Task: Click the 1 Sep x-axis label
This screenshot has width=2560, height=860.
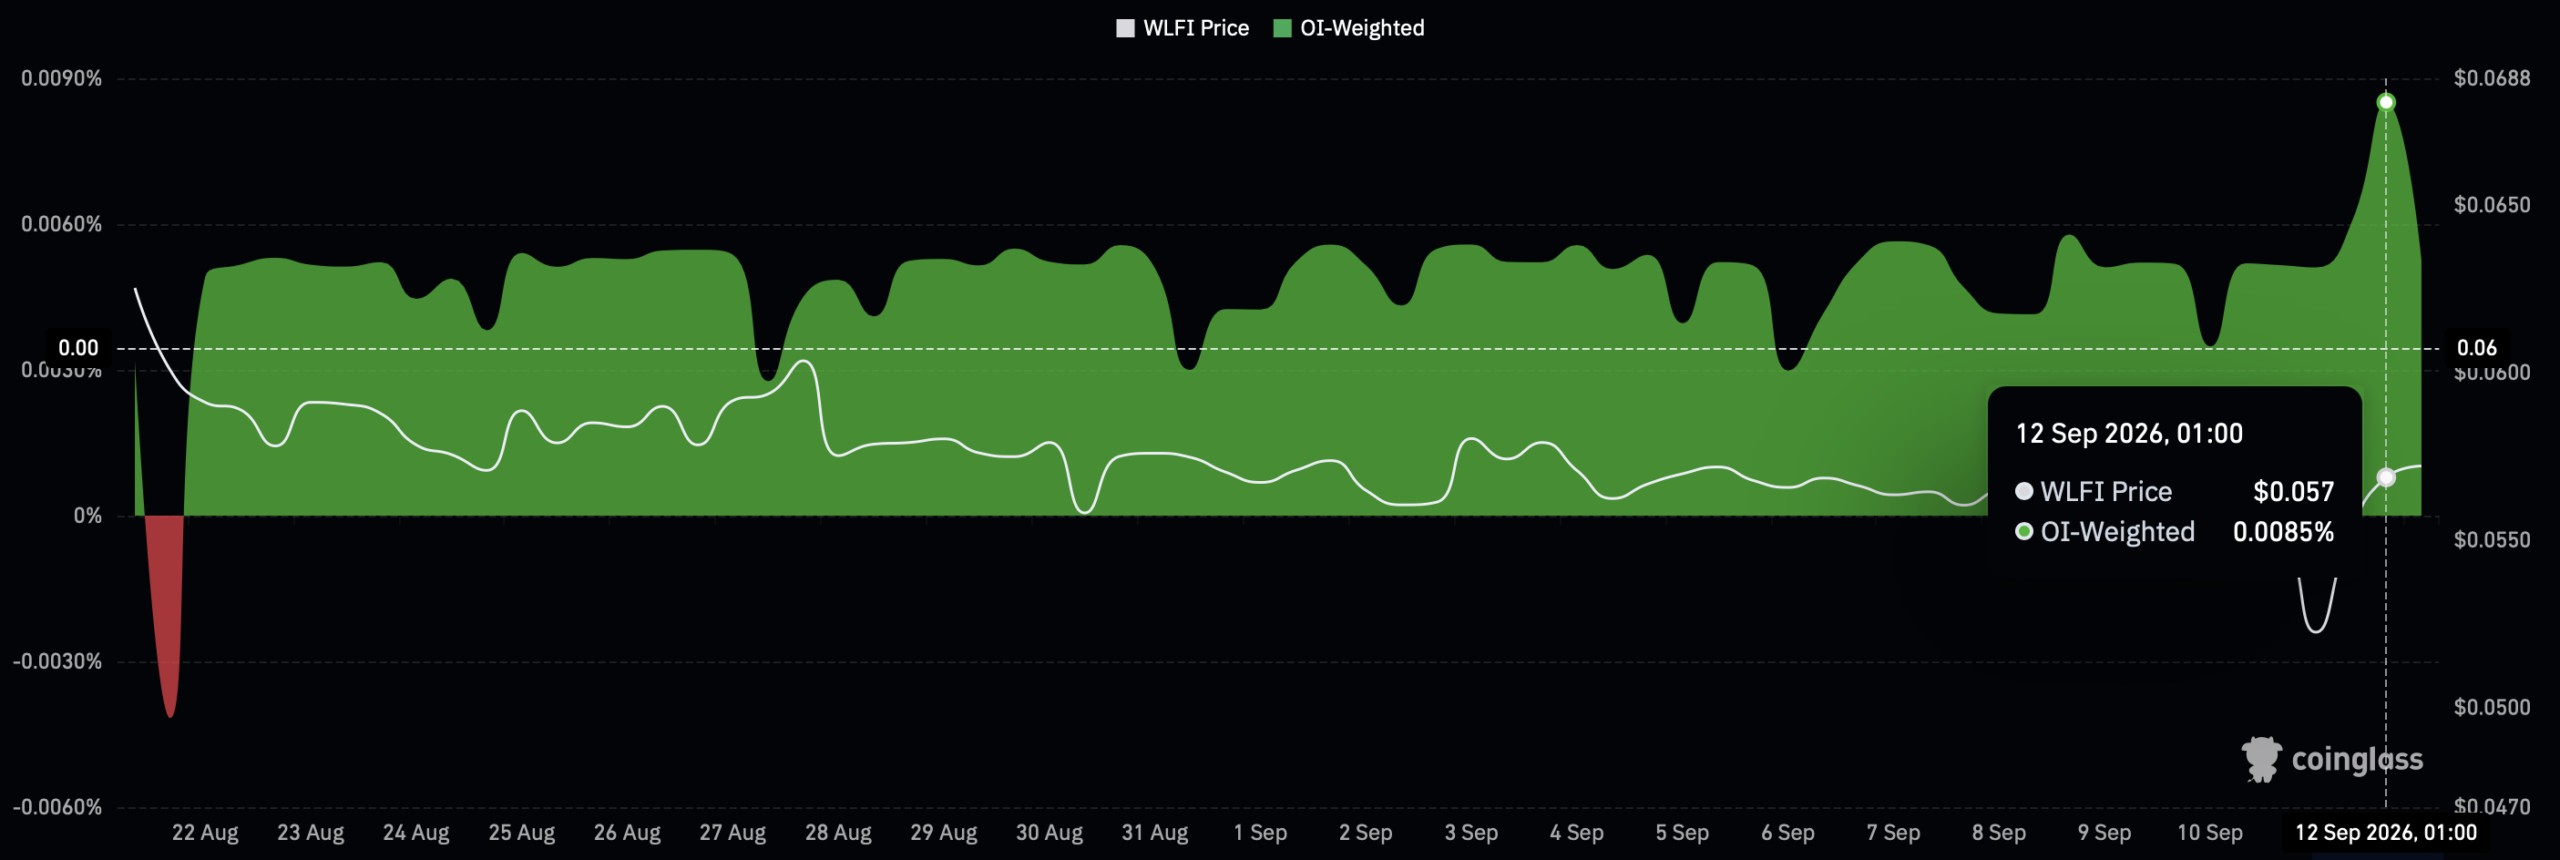Action: [1260, 832]
